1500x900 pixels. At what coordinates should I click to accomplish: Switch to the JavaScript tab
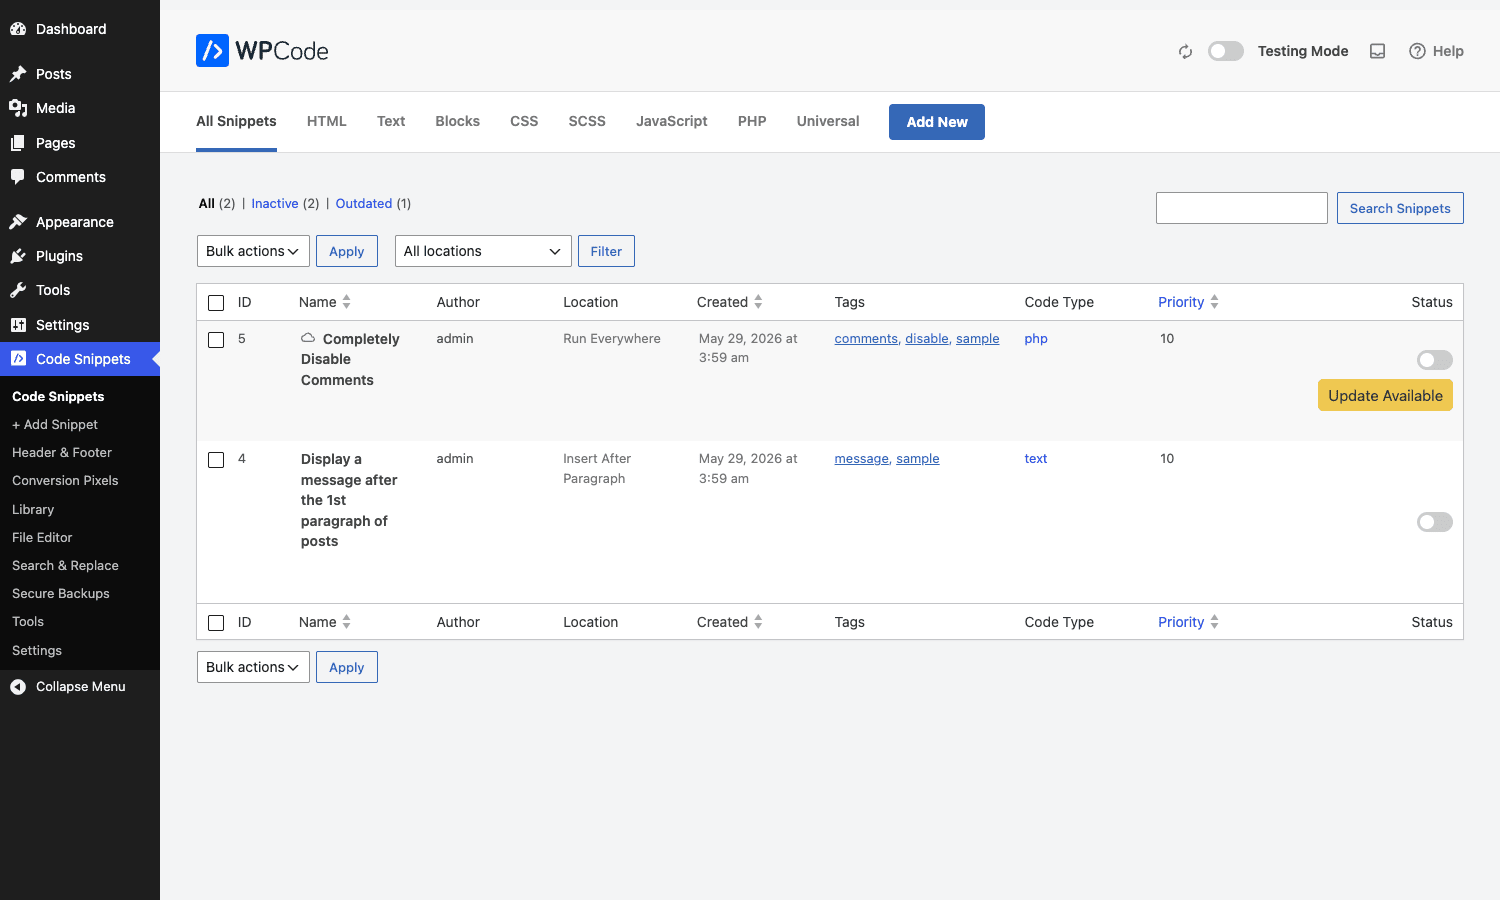pyautogui.click(x=672, y=121)
